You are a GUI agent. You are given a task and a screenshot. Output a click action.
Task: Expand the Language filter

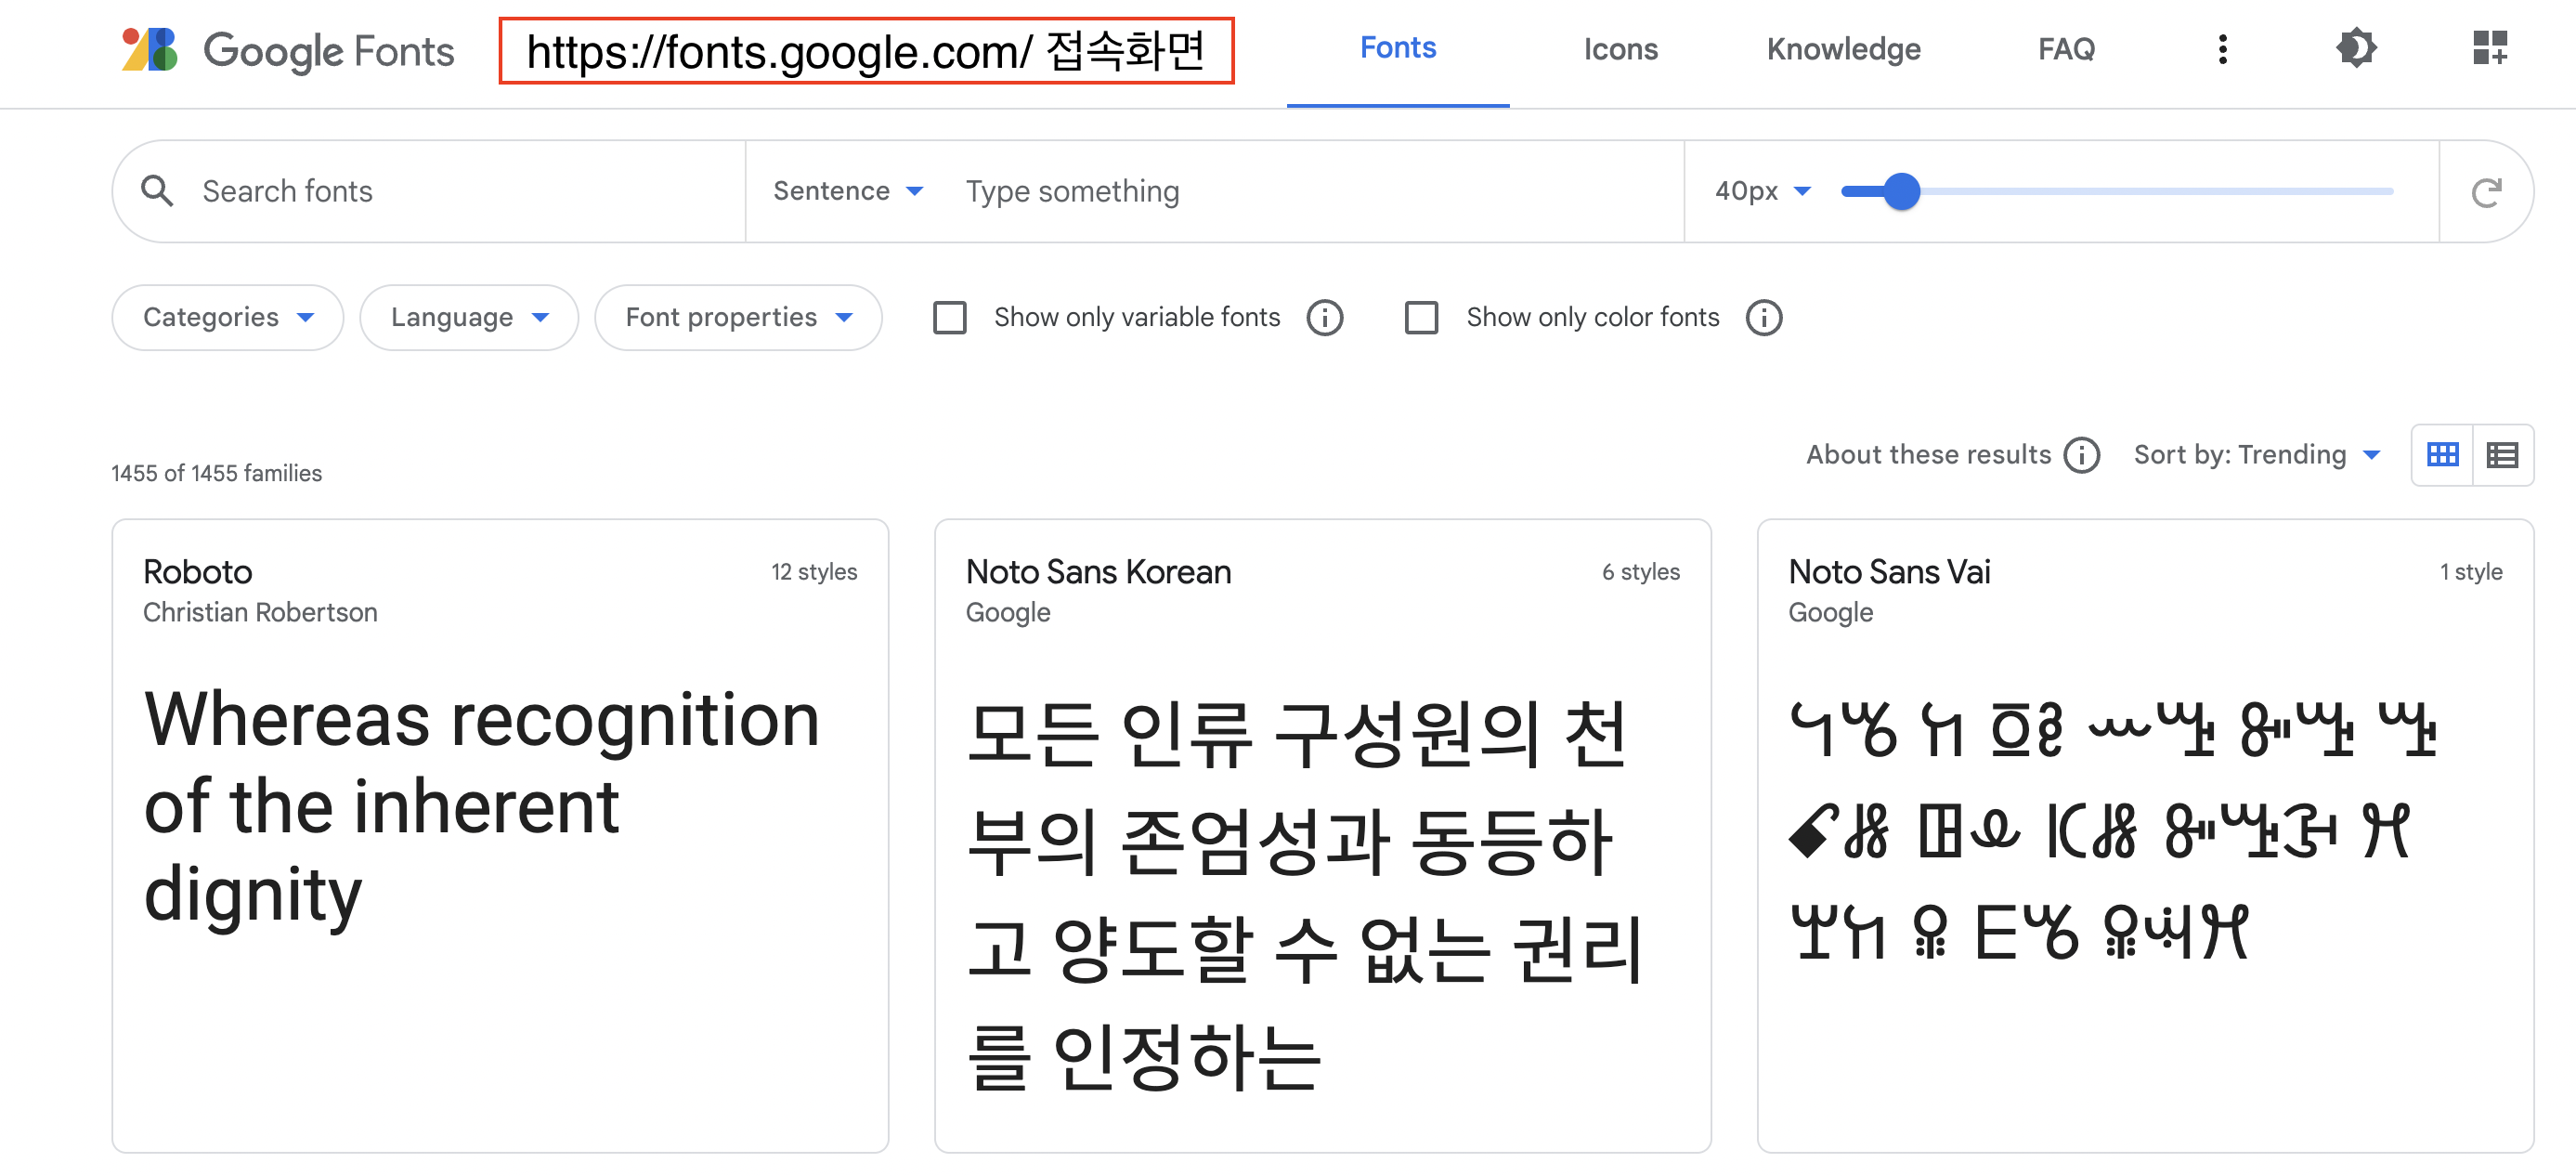(x=469, y=318)
